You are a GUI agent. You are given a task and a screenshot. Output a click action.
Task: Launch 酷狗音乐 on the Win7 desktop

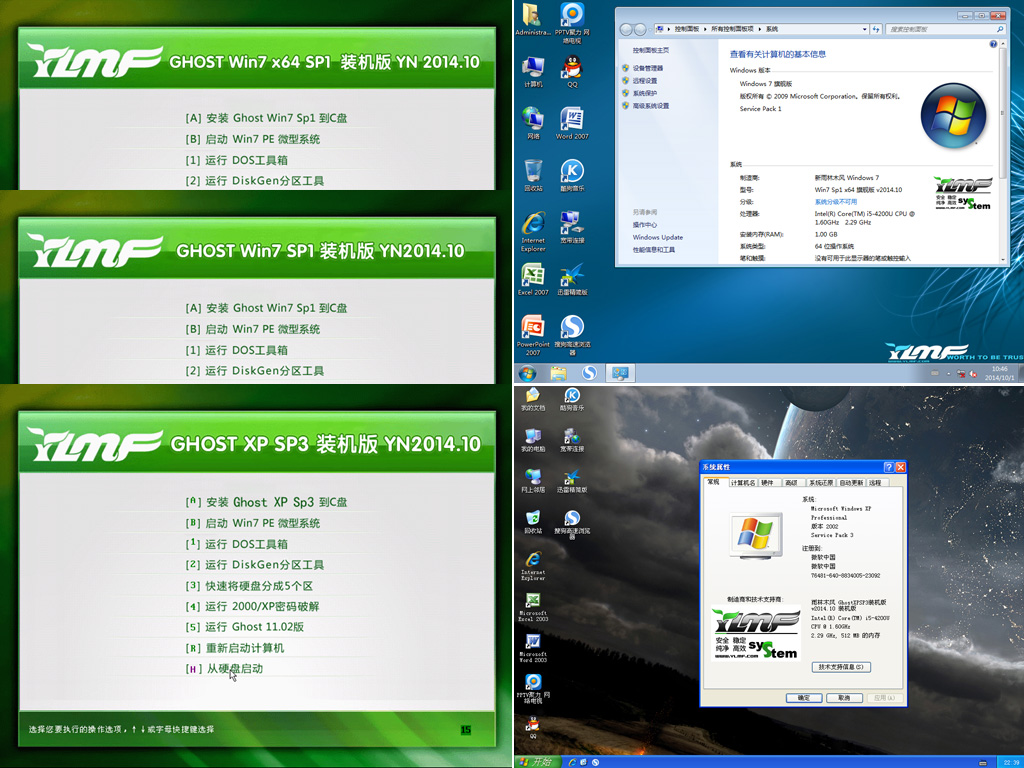point(572,175)
